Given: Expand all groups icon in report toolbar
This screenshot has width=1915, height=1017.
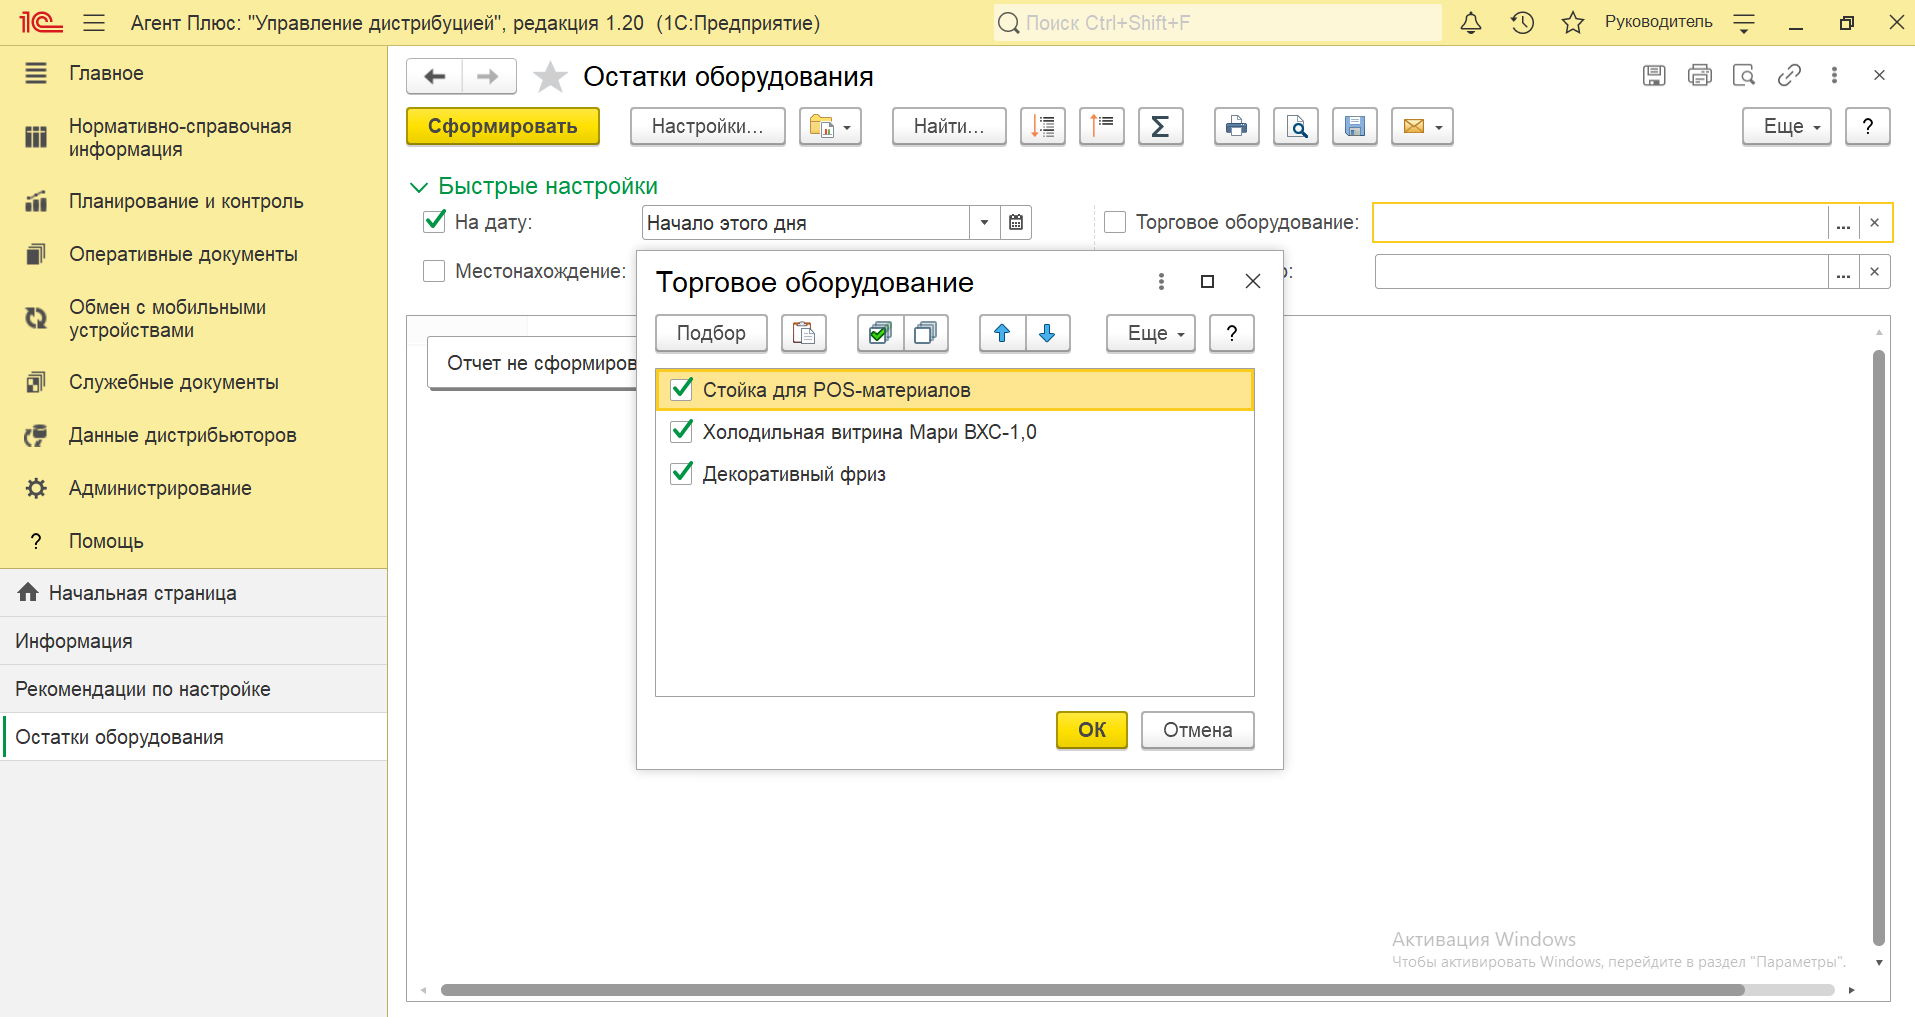Looking at the screenshot, I should pos(1043,126).
